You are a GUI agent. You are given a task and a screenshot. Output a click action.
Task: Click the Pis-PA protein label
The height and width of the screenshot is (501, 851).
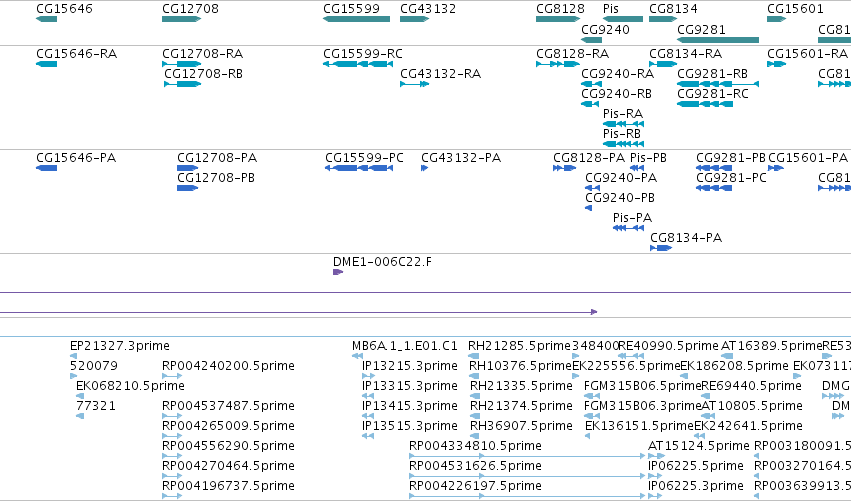(632, 218)
